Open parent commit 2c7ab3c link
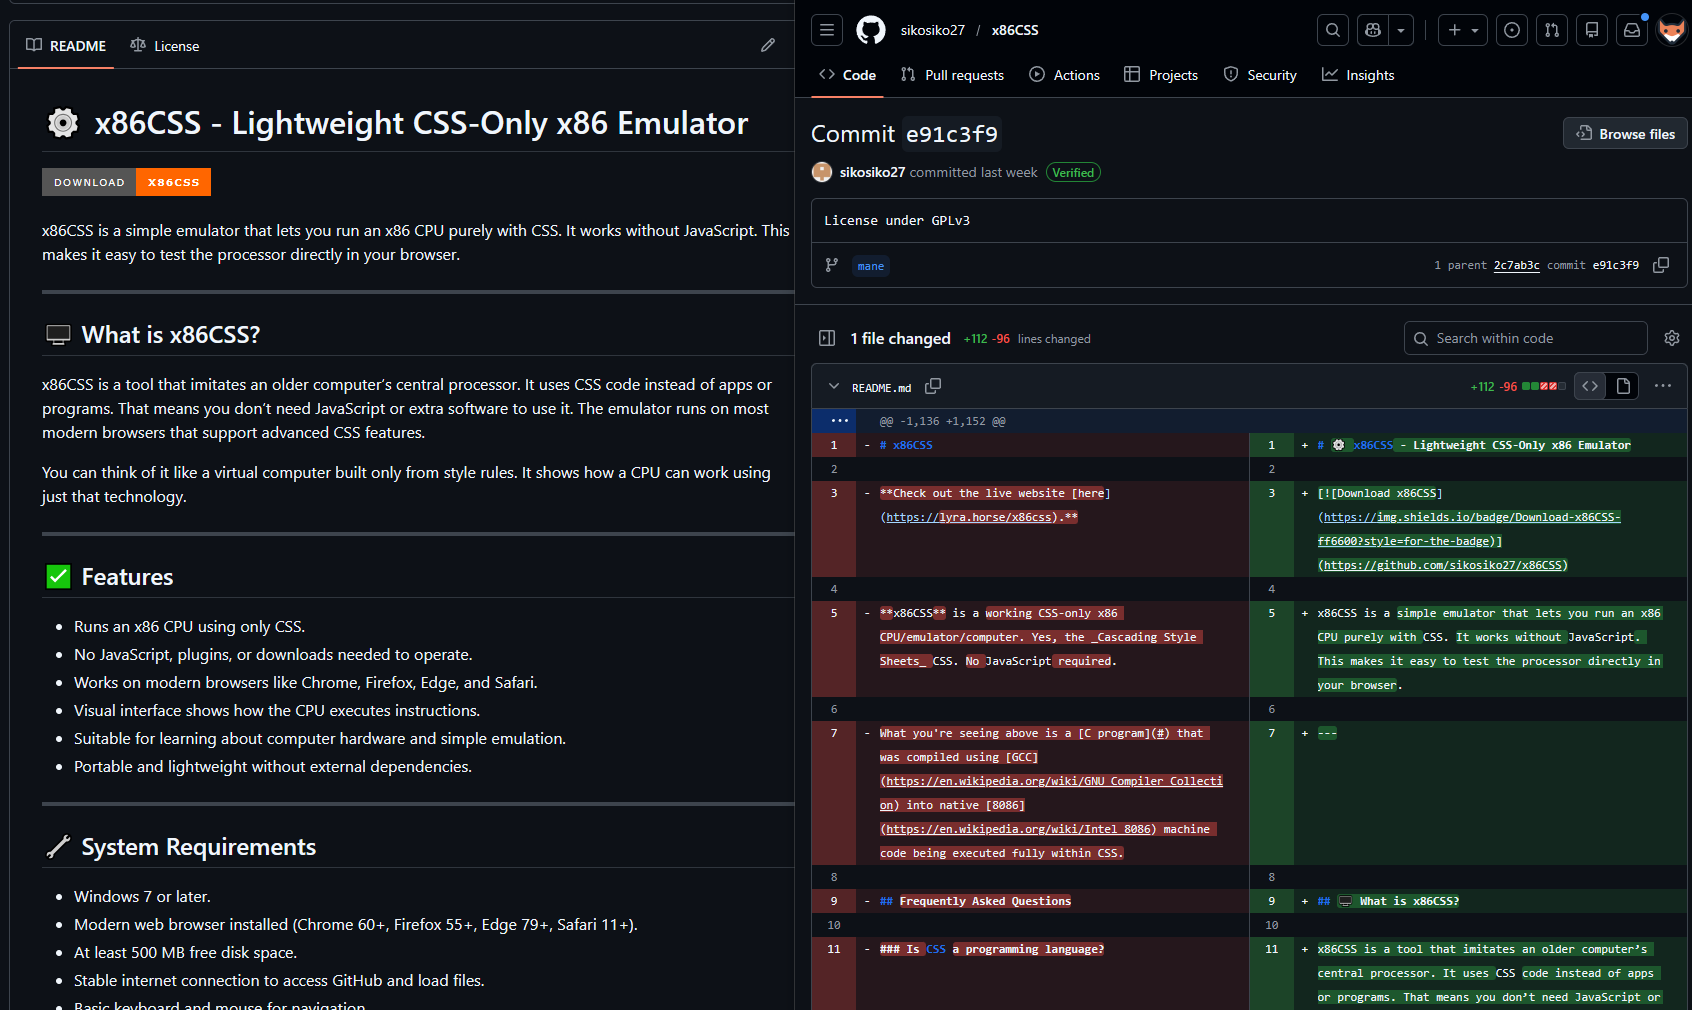This screenshot has width=1692, height=1010. click(1516, 265)
